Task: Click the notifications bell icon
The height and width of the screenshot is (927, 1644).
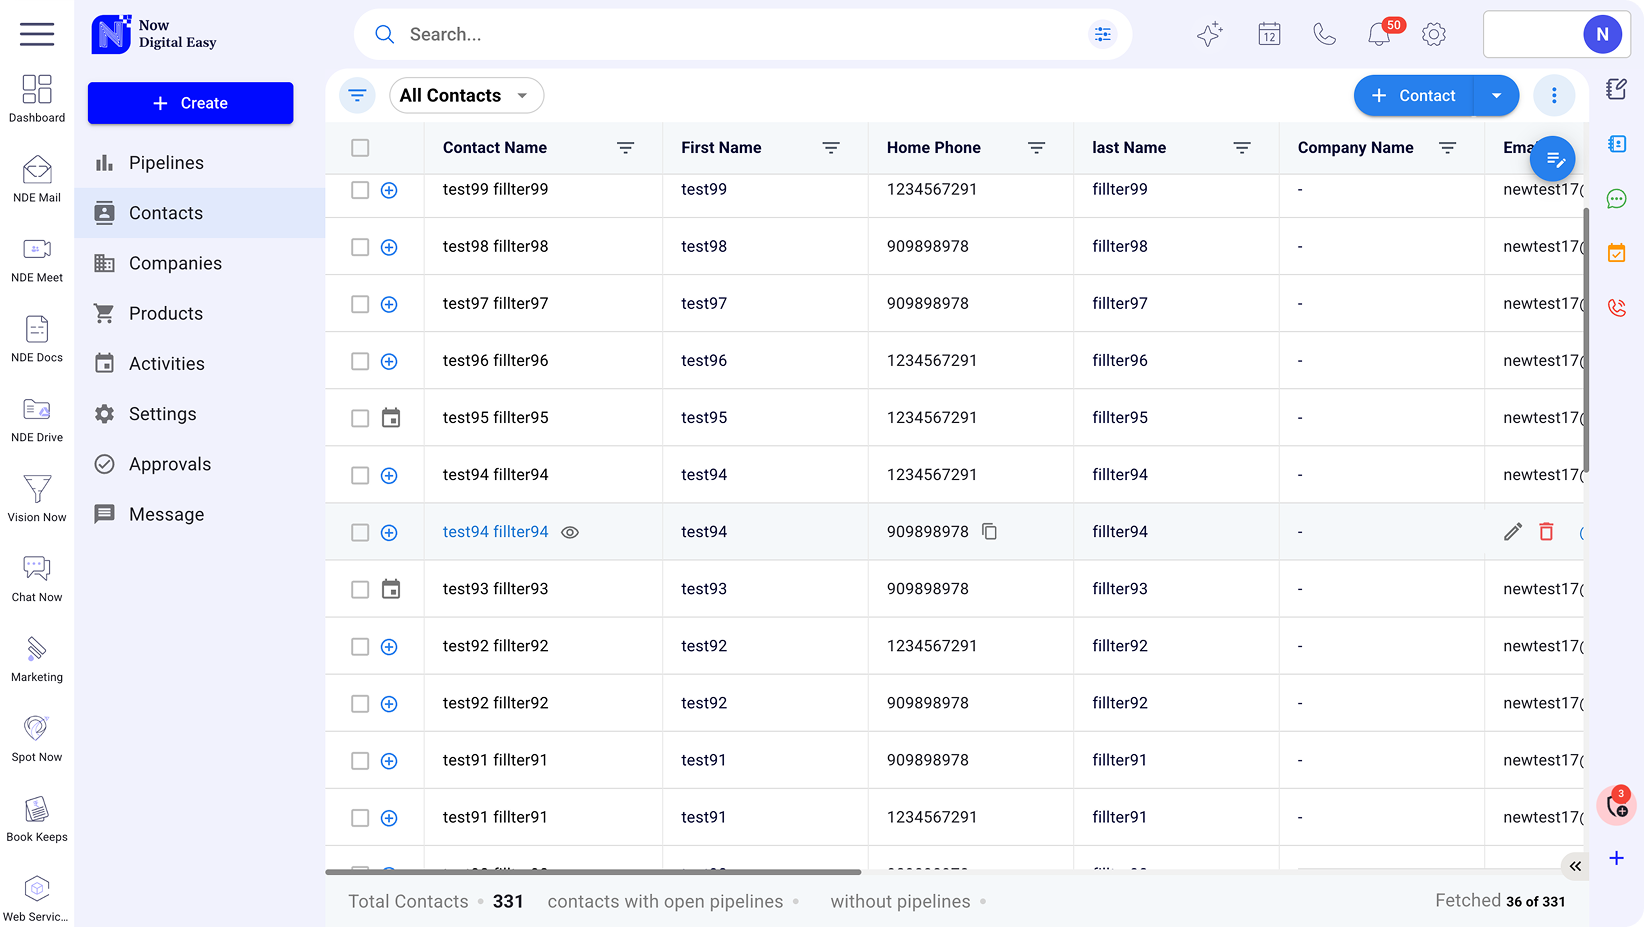Action: point(1379,35)
